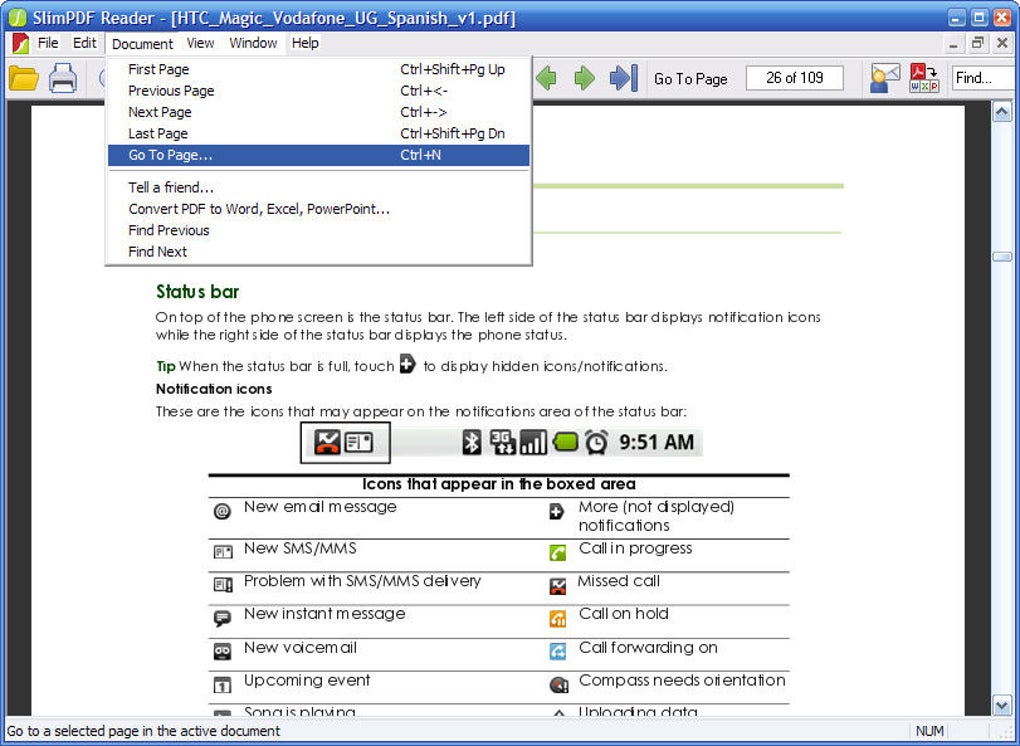
Task: Click the orange call on hold icon
Action: click(x=557, y=618)
